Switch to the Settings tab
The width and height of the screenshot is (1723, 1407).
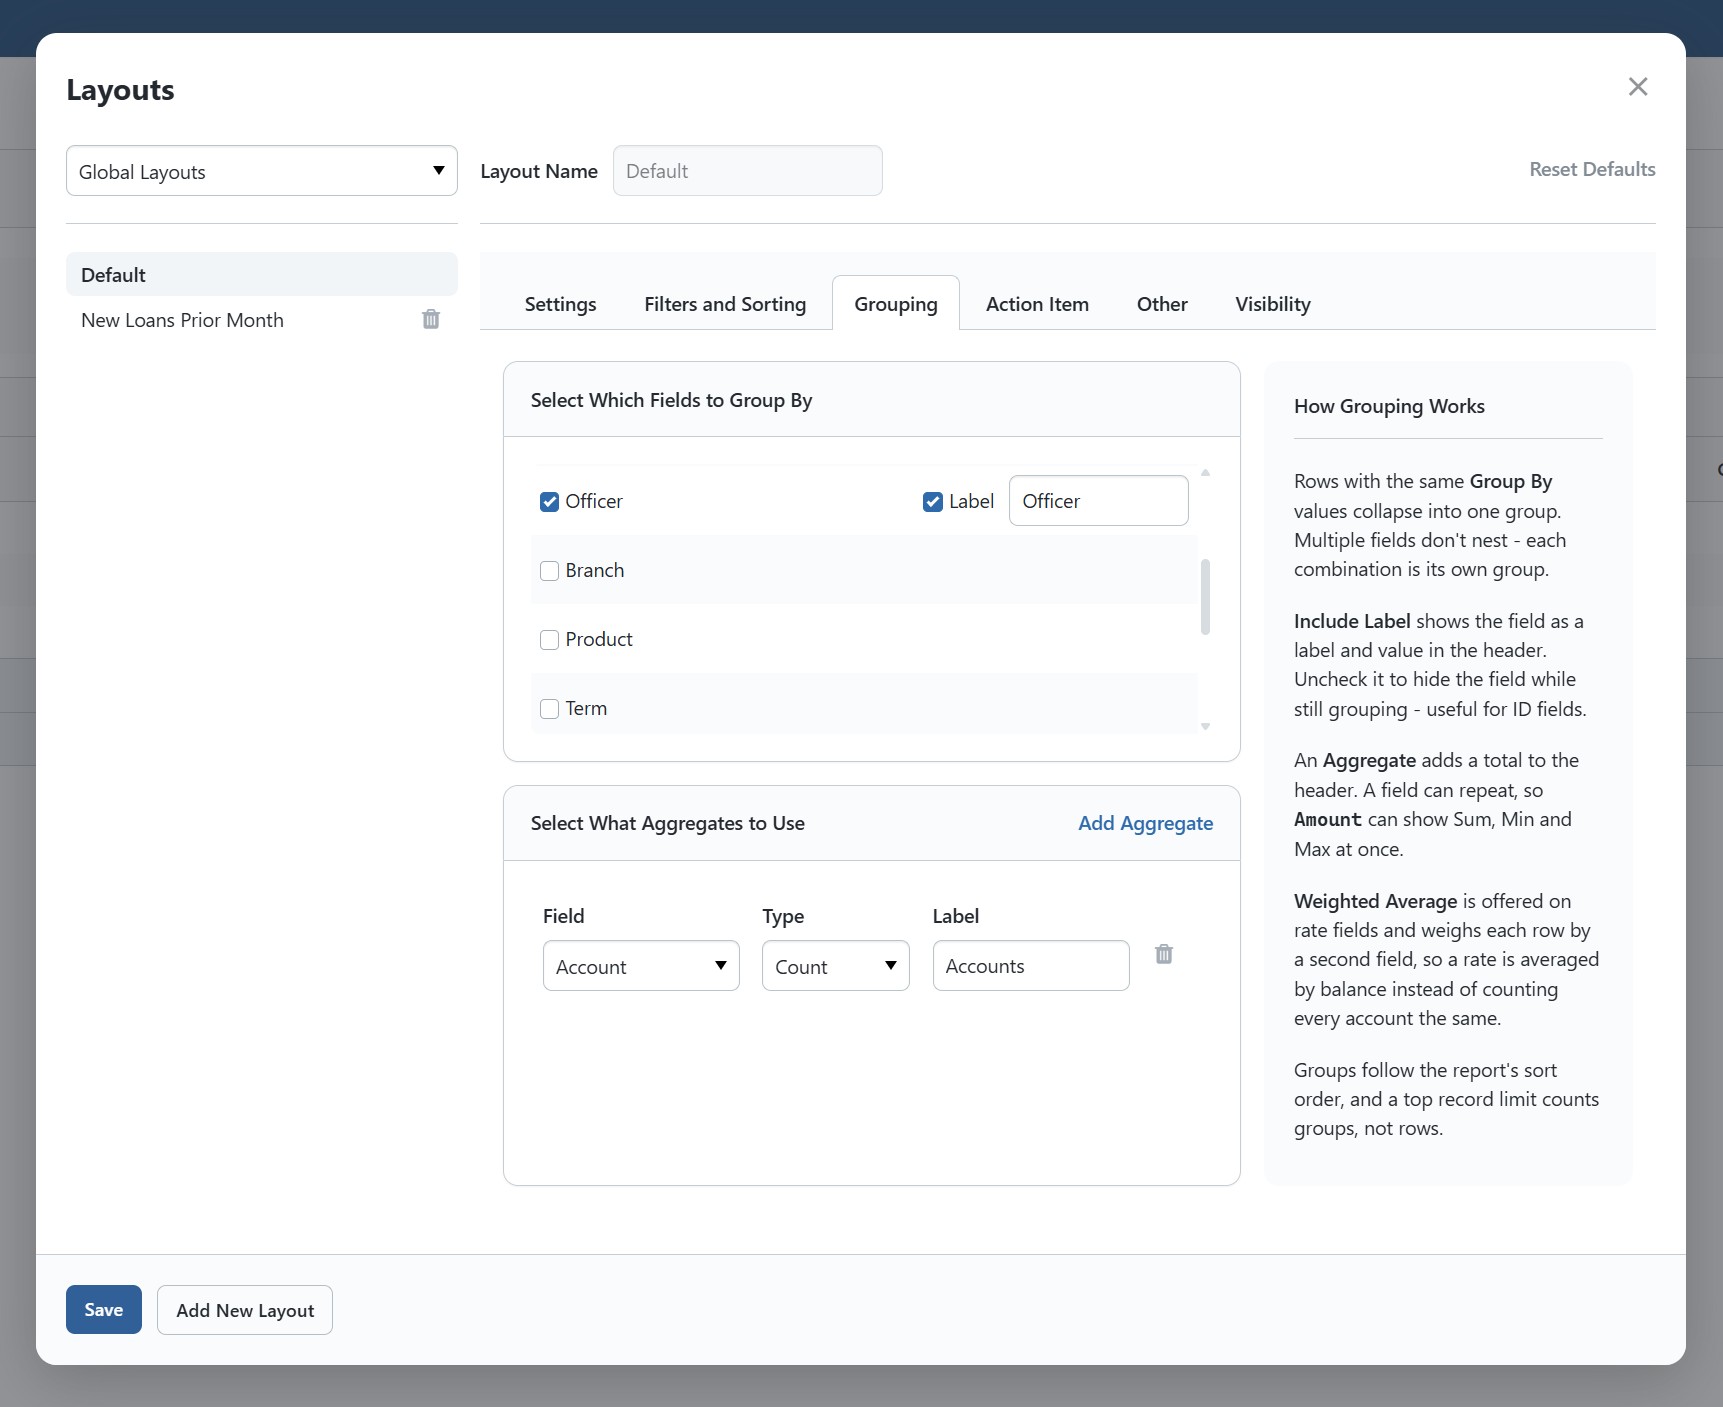[x=560, y=304]
